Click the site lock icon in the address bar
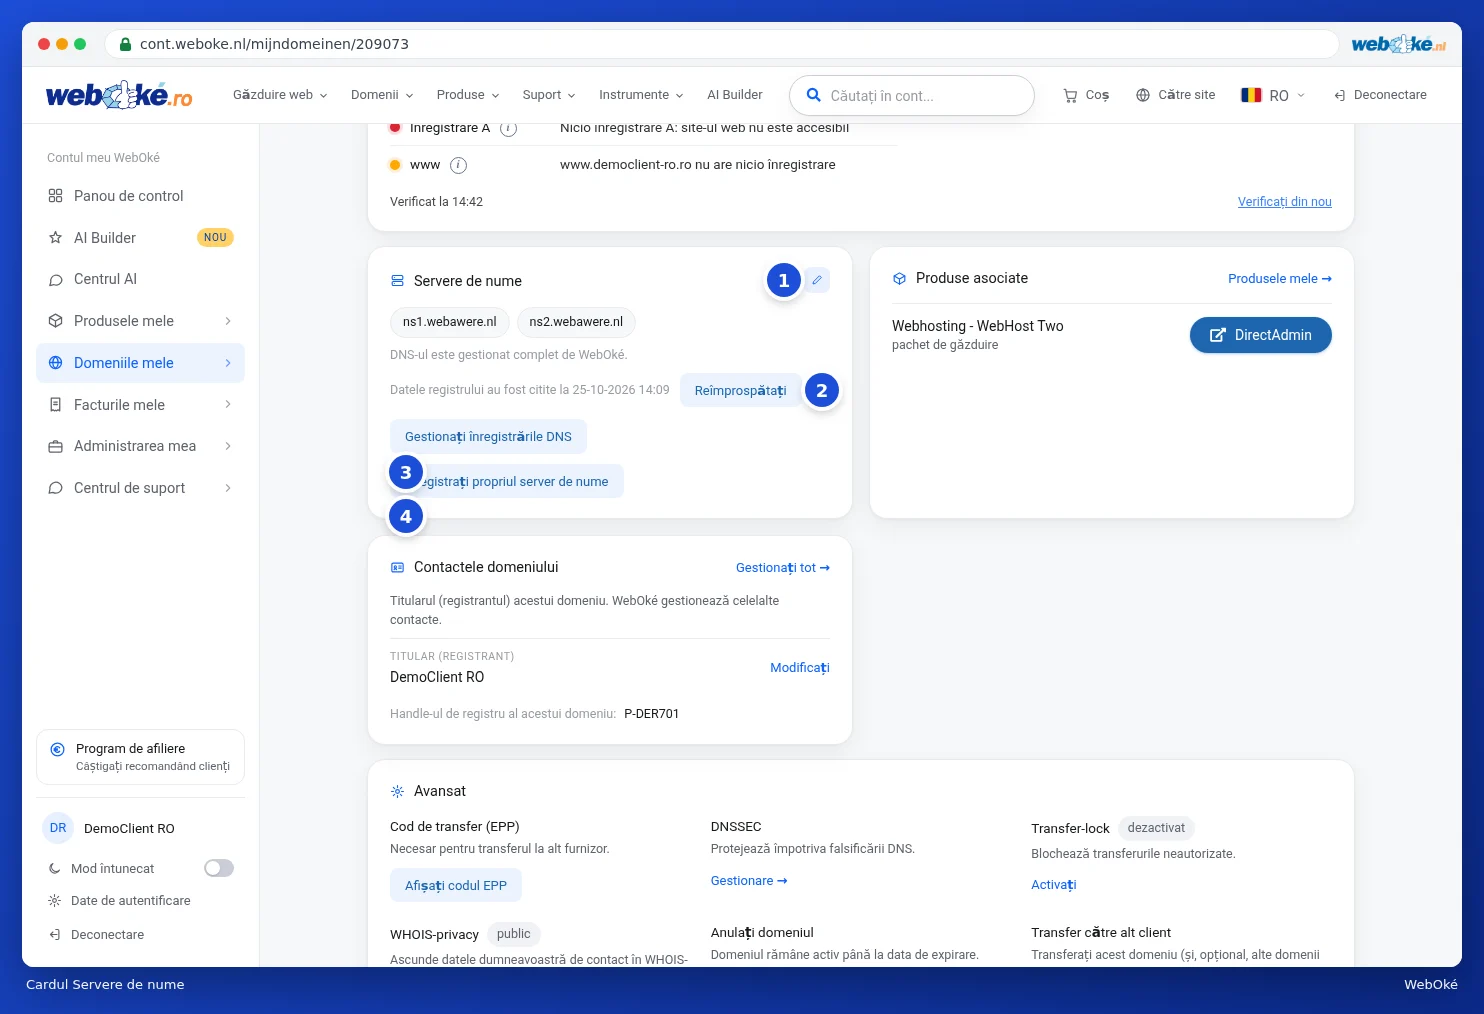The height and width of the screenshot is (1014, 1484). click(125, 44)
